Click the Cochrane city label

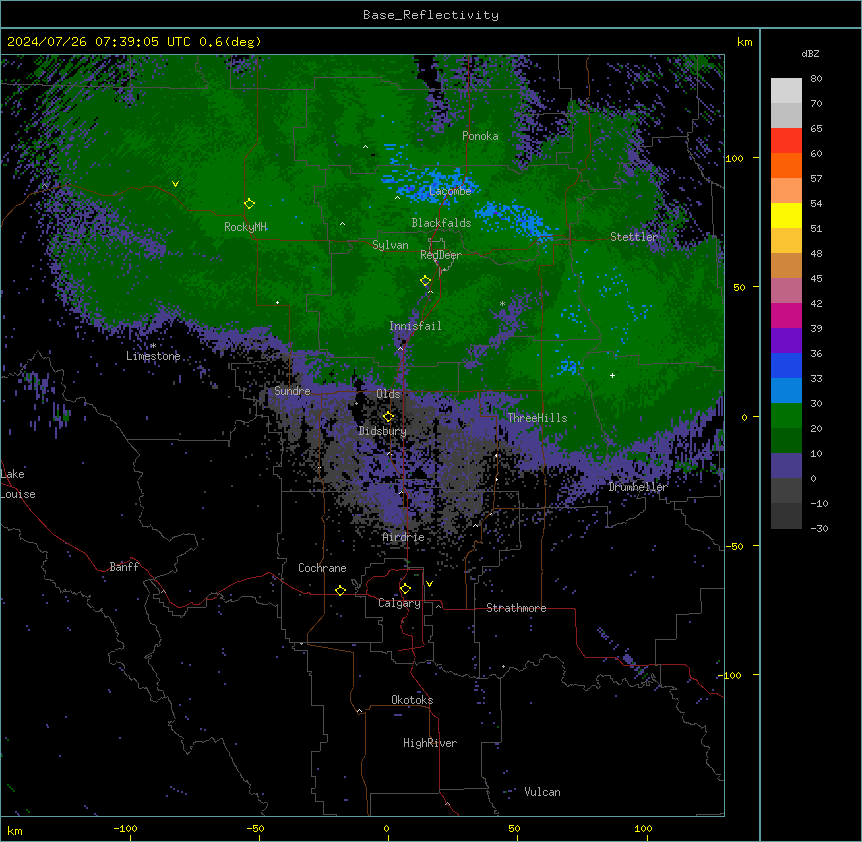tap(322, 568)
